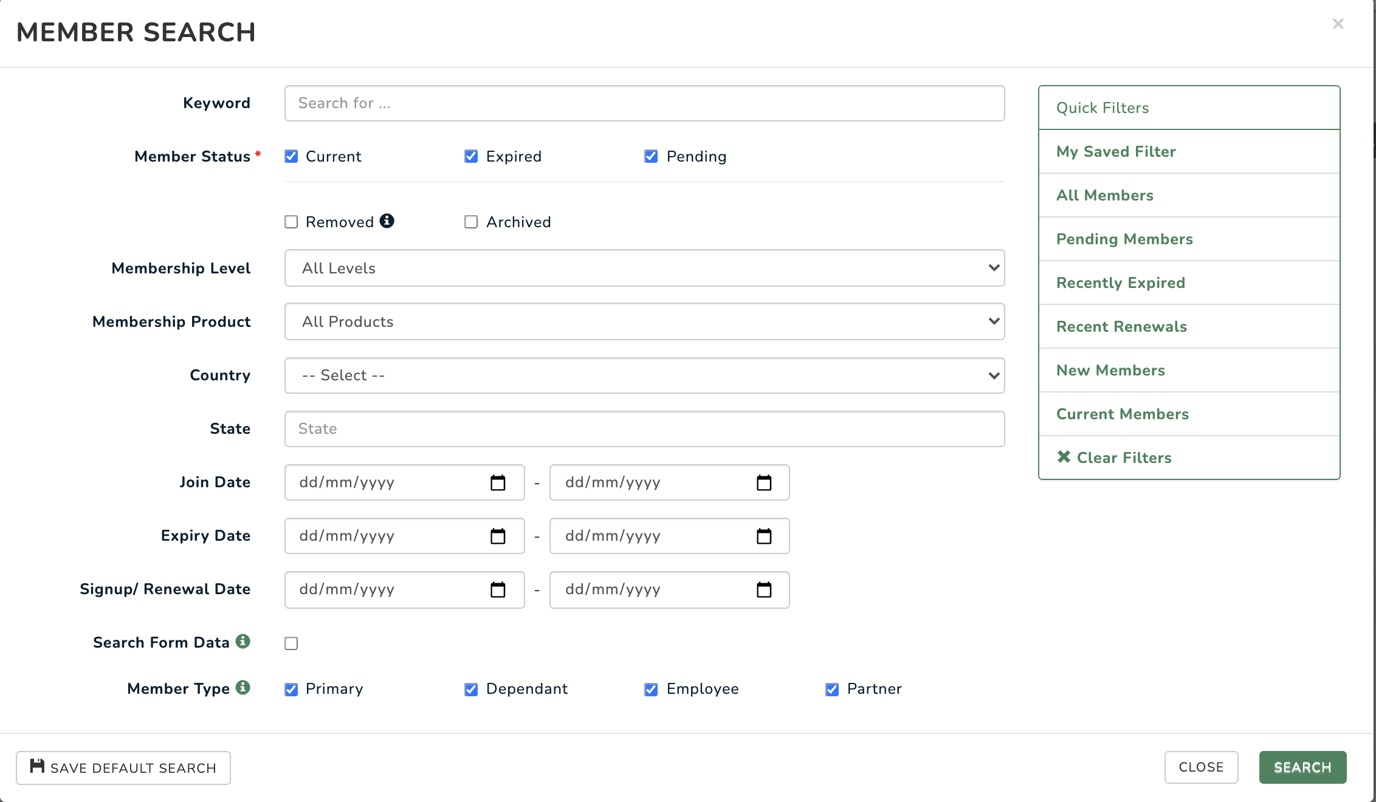
Task: Open the calendar for Signup/Renewal end date
Action: (x=764, y=590)
